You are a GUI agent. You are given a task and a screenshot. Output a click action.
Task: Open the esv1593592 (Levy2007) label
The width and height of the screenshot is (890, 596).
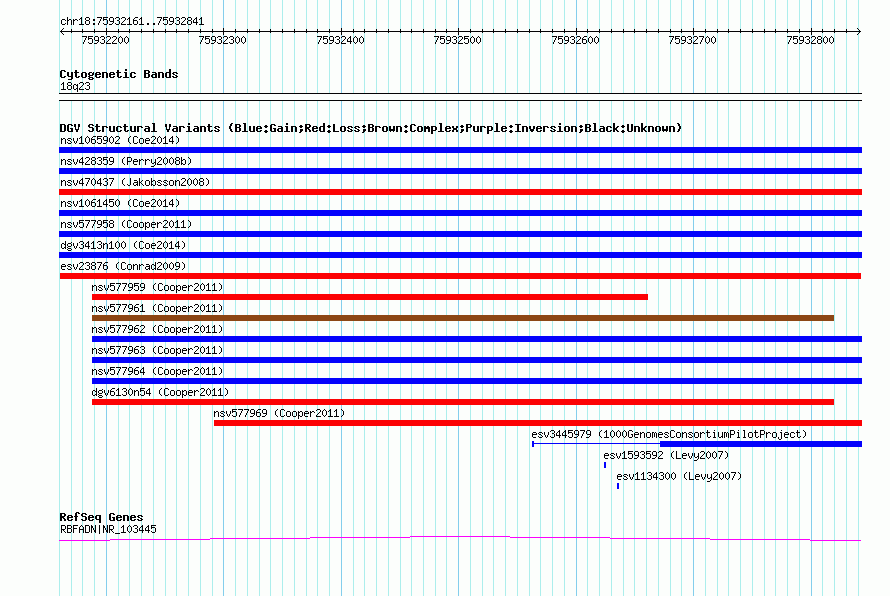[666, 455]
